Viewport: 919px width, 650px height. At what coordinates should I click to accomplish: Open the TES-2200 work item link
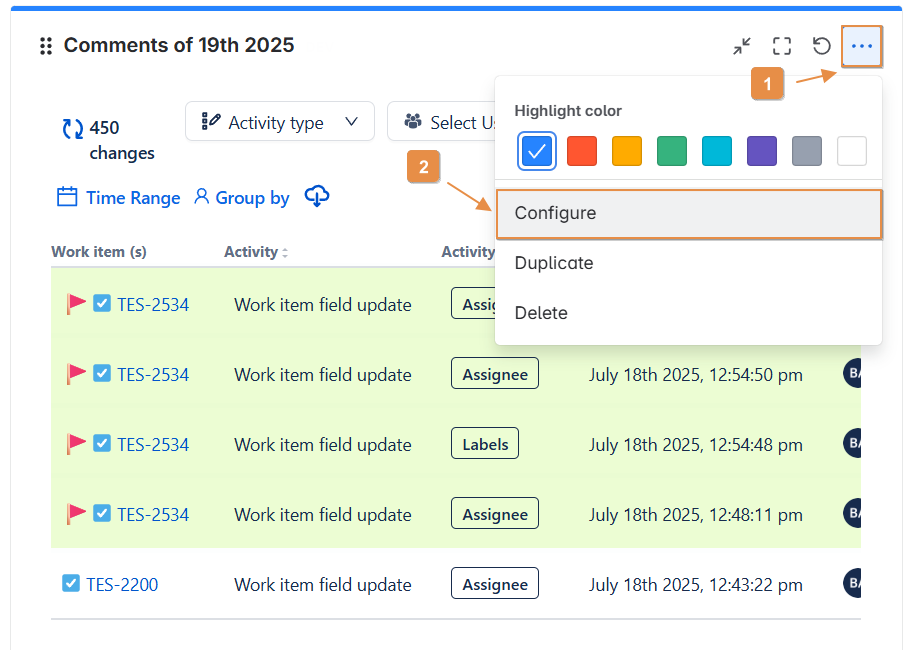coord(122,584)
